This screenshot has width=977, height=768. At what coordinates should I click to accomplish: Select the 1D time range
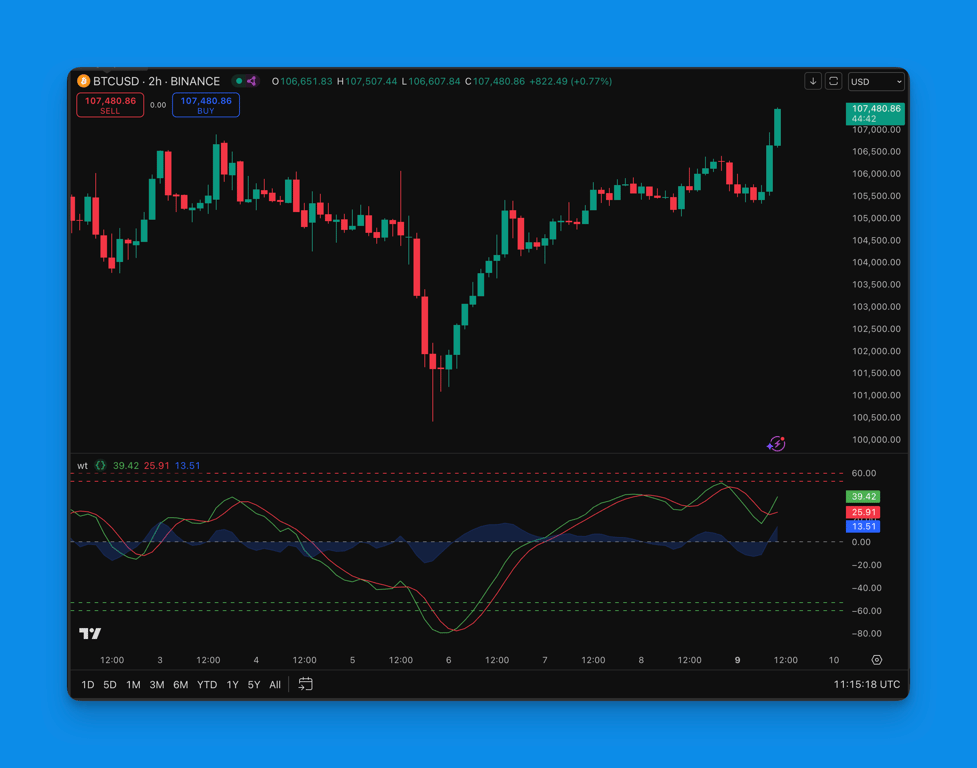88,685
